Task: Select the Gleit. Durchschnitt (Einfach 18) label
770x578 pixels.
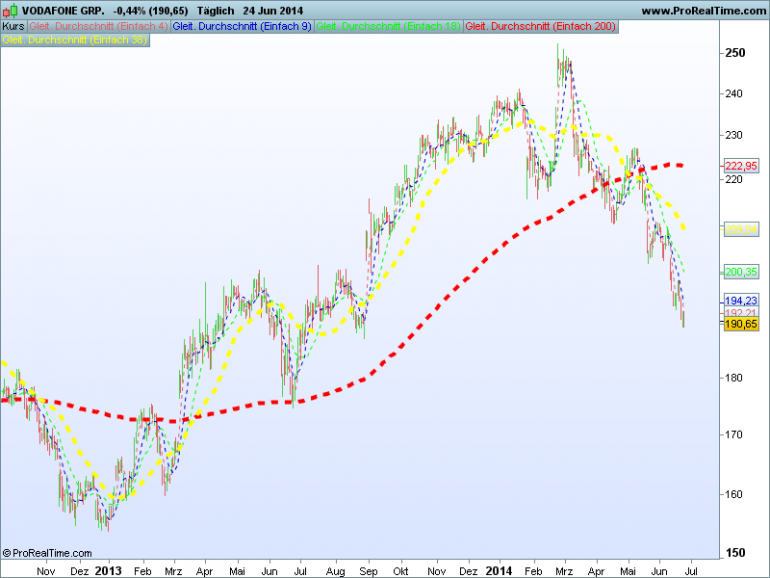Action: (388, 27)
